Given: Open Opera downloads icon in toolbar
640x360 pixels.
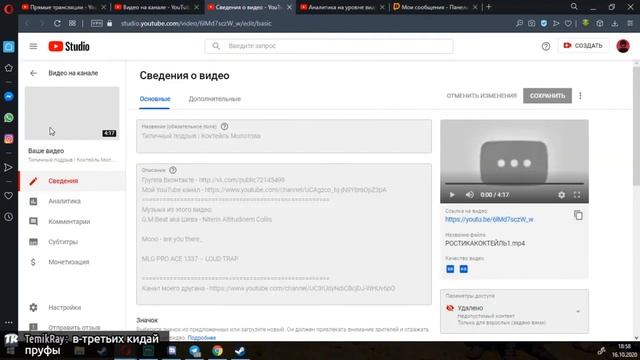Looking at the screenshot, I should coord(615,23).
